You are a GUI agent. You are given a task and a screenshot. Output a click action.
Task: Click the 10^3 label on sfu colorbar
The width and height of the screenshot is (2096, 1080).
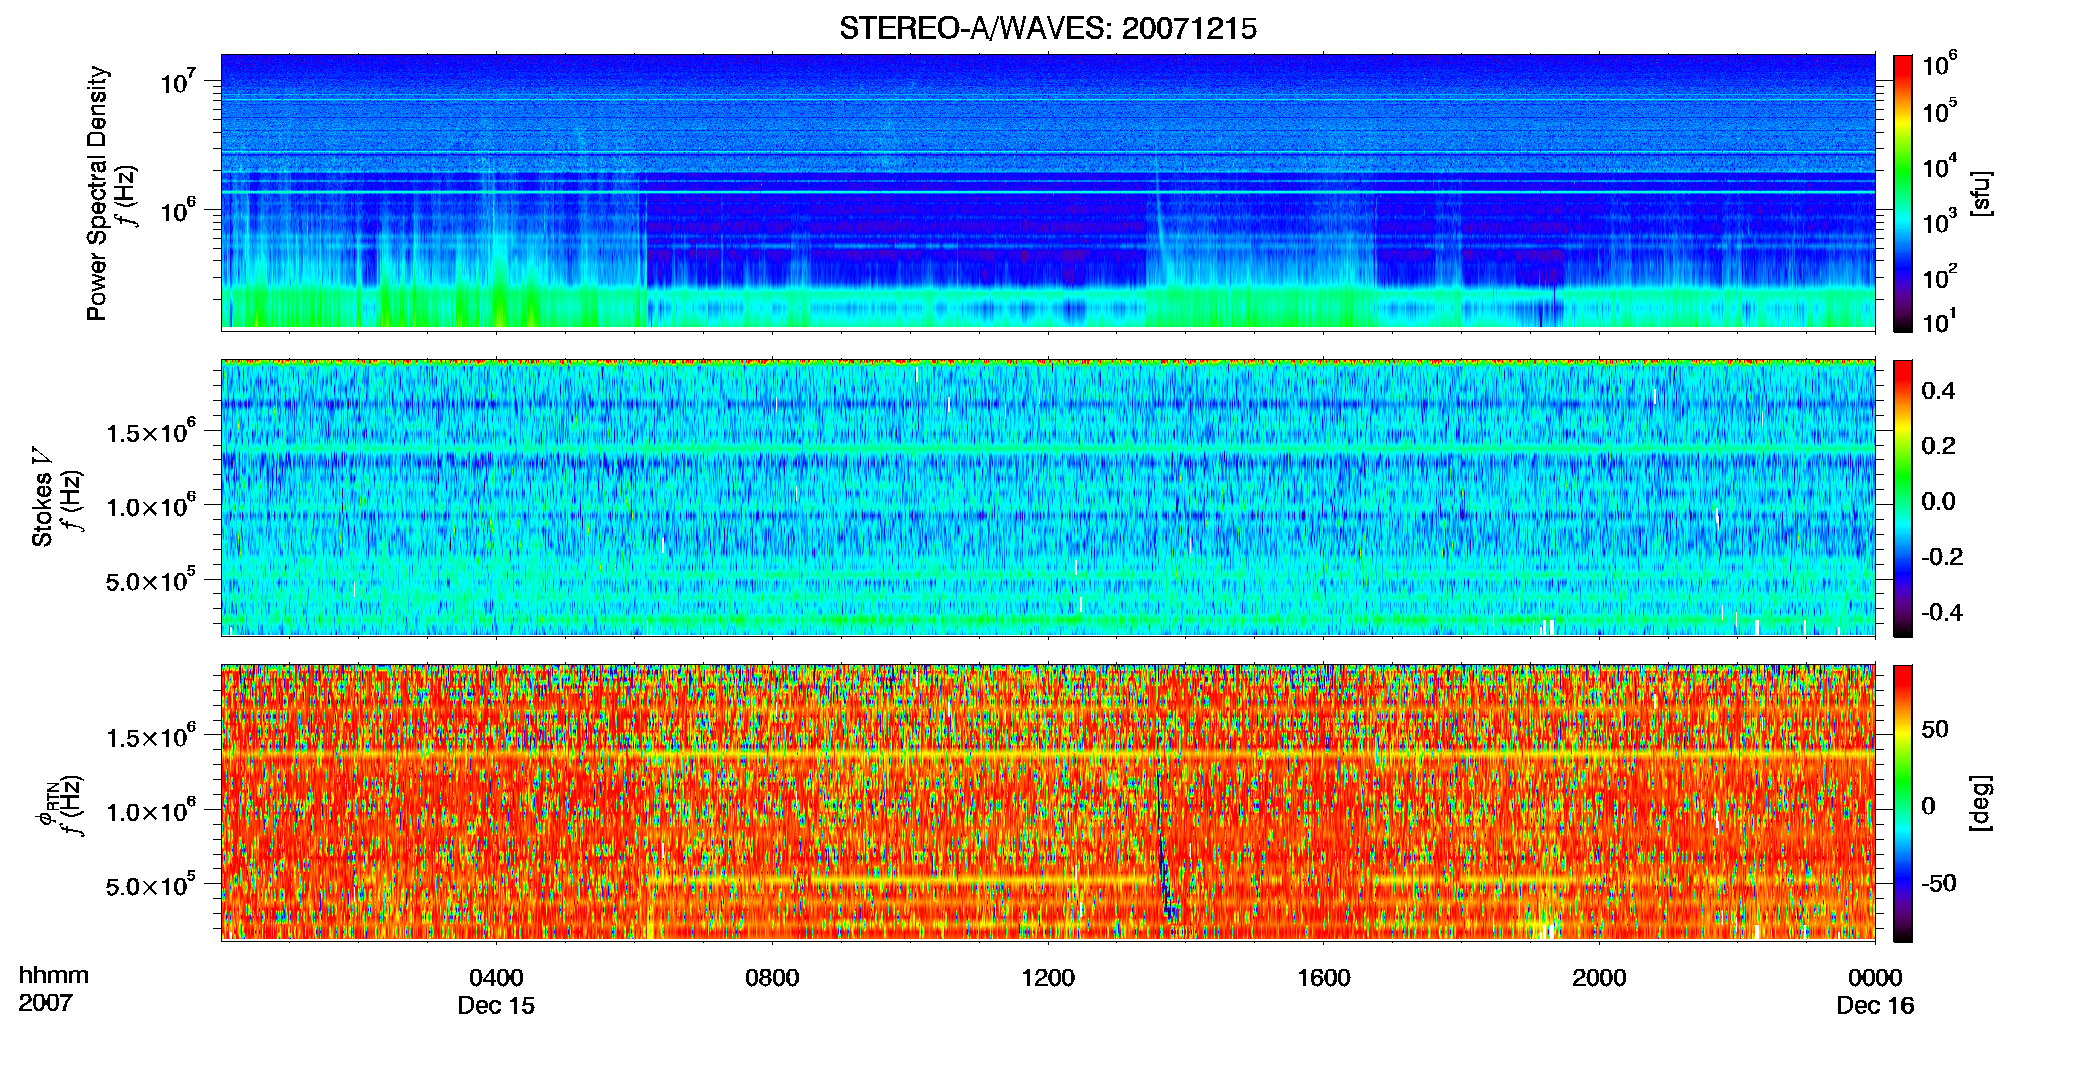[x=1939, y=220]
